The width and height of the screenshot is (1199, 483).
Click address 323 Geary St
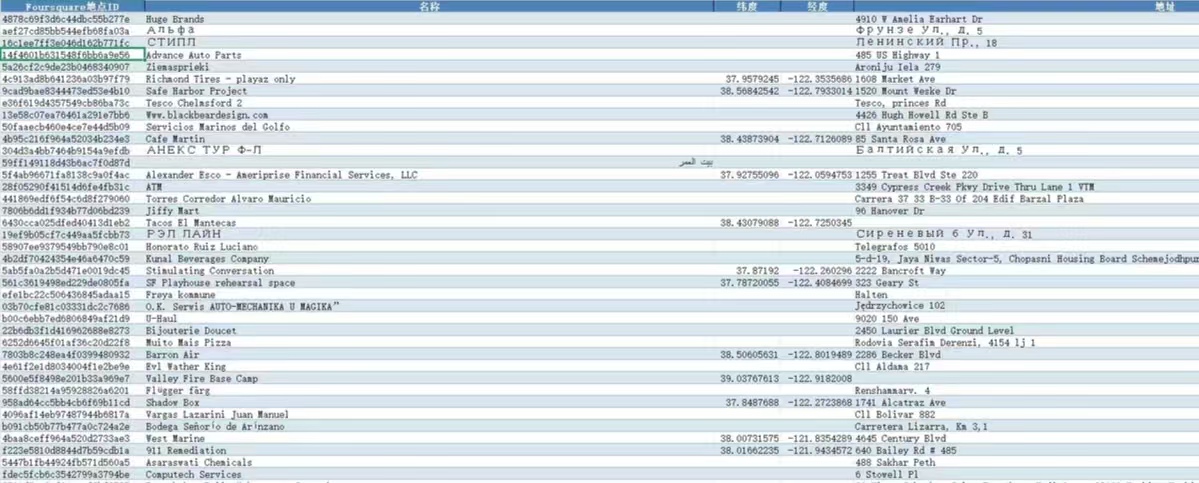coord(886,283)
